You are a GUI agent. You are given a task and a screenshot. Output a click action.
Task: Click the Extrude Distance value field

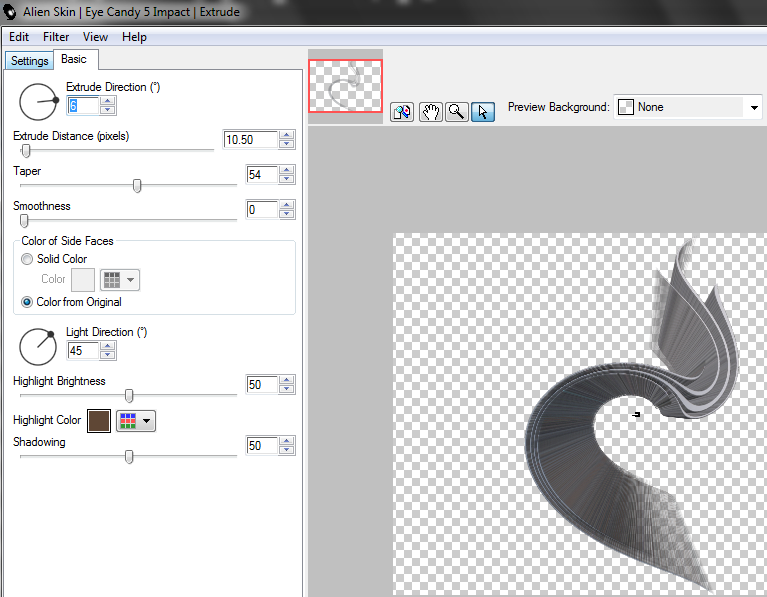[x=250, y=140]
